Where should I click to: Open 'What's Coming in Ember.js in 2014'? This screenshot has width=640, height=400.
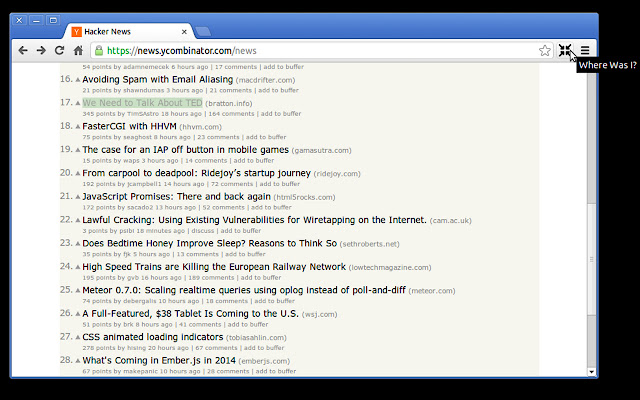[x=159, y=360]
